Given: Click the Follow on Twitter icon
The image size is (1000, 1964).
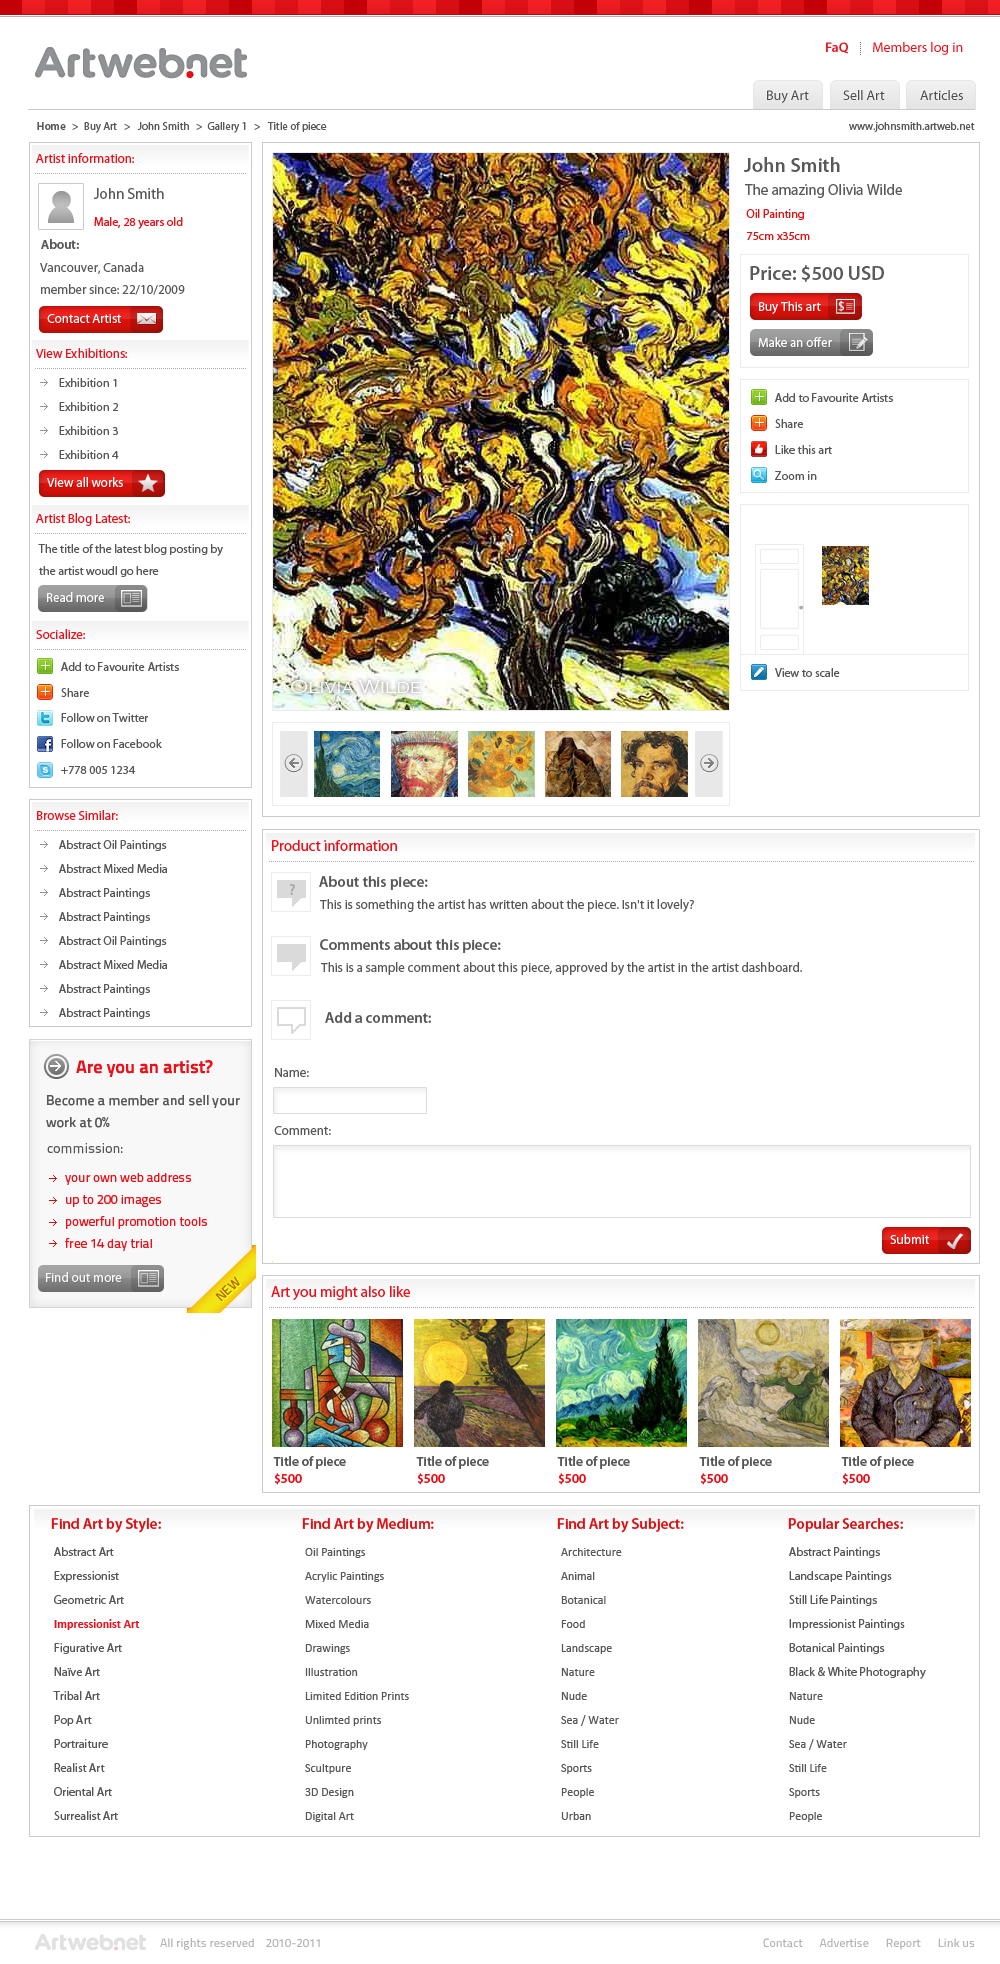Looking at the screenshot, I should (x=45, y=718).
